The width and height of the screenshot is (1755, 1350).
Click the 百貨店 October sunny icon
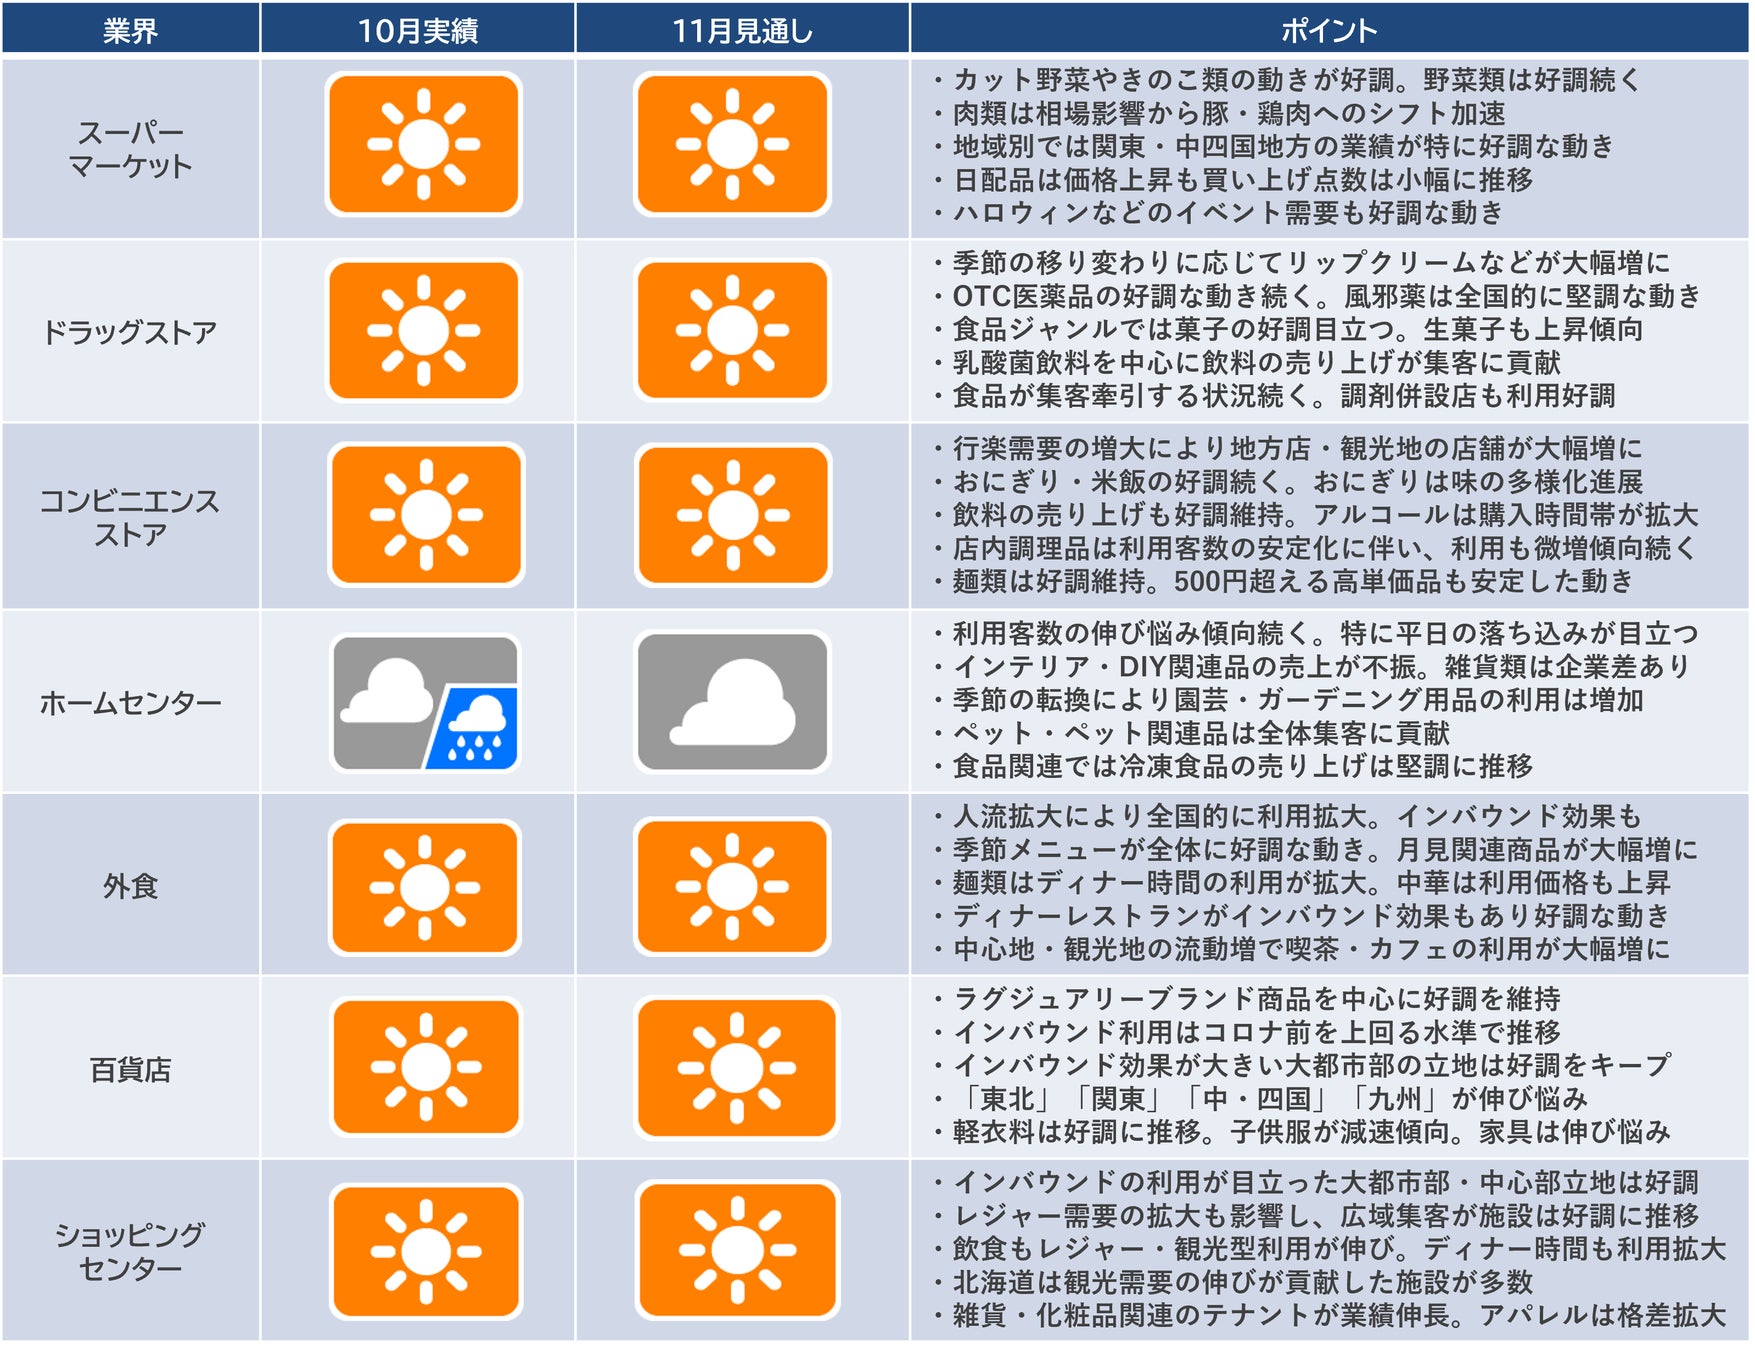(x=426, y=1067)
